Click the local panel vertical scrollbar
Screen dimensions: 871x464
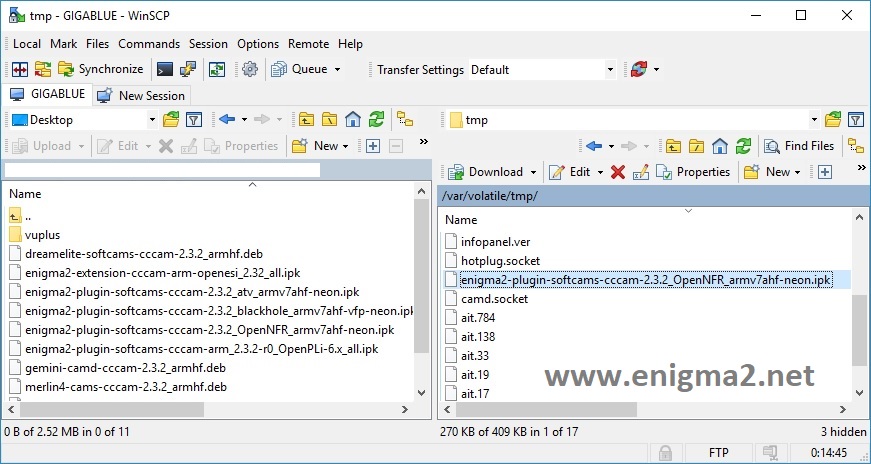tap(422, 276)
